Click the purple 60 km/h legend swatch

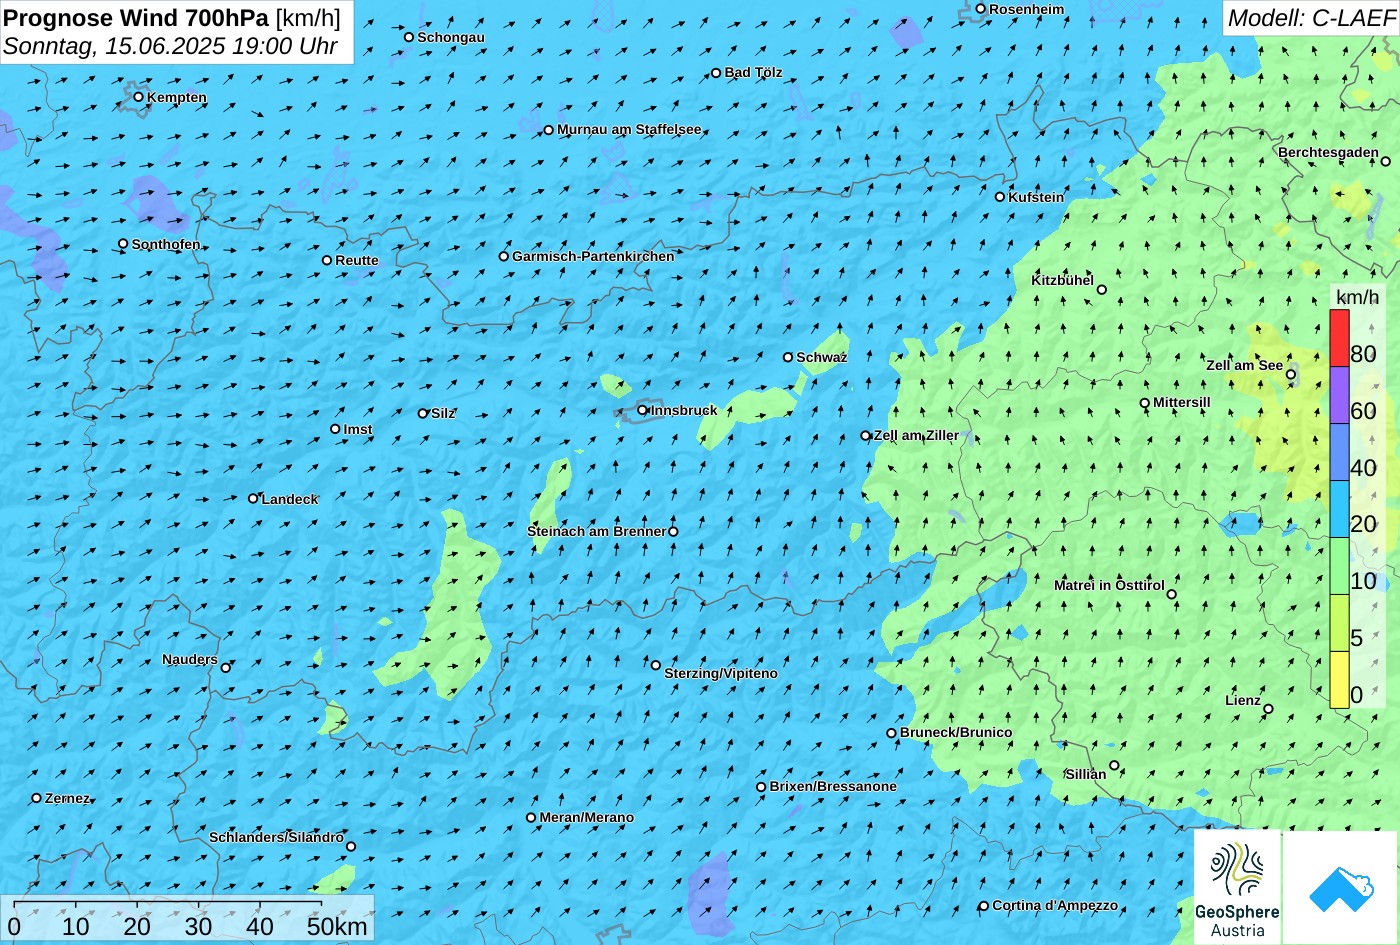(1339, 395)
